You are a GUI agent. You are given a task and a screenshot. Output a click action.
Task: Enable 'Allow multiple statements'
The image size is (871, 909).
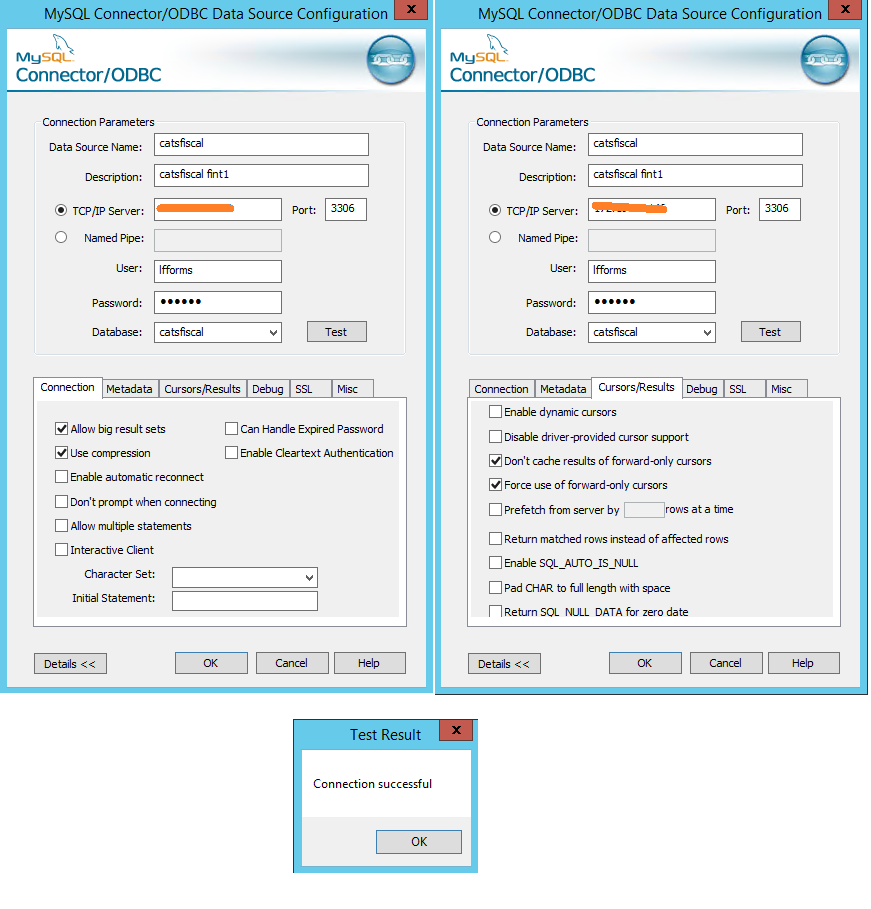[x=61, y=526]
